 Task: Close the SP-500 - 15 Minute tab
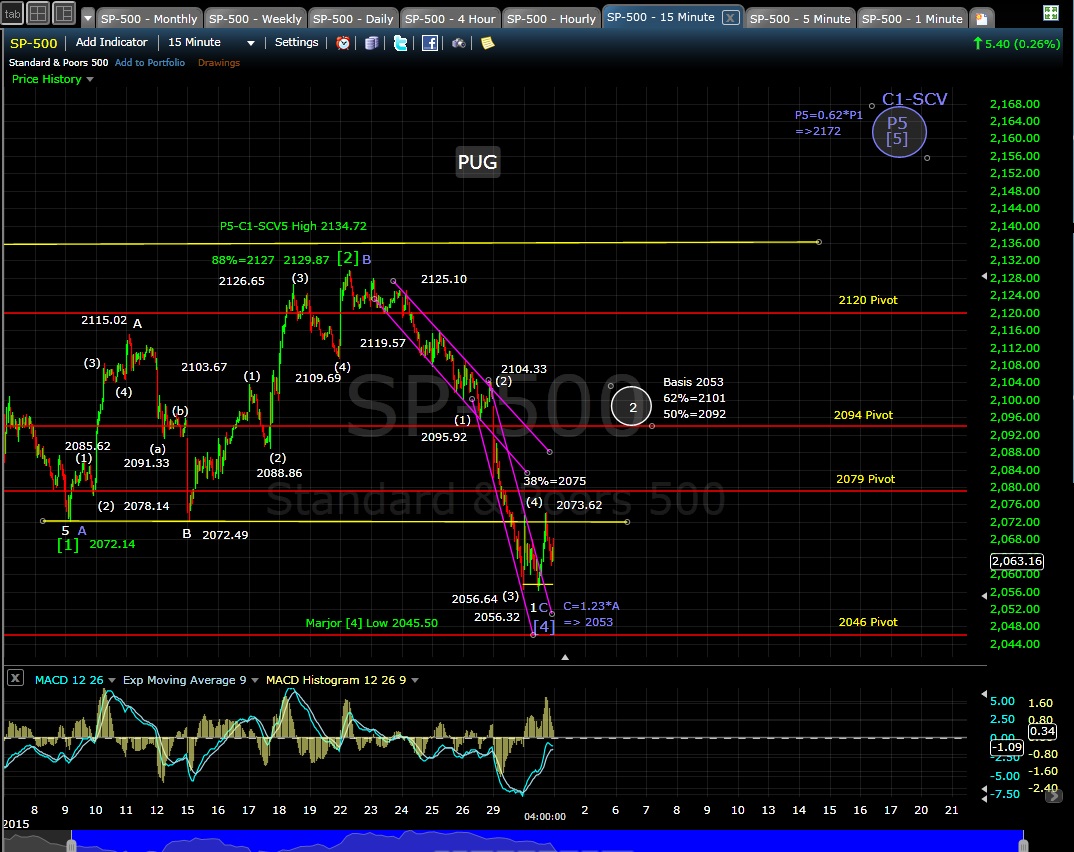click(731, 18)
